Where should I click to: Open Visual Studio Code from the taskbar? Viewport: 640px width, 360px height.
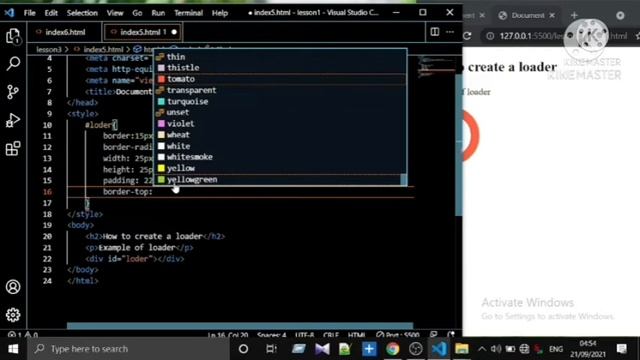point(439,349)
